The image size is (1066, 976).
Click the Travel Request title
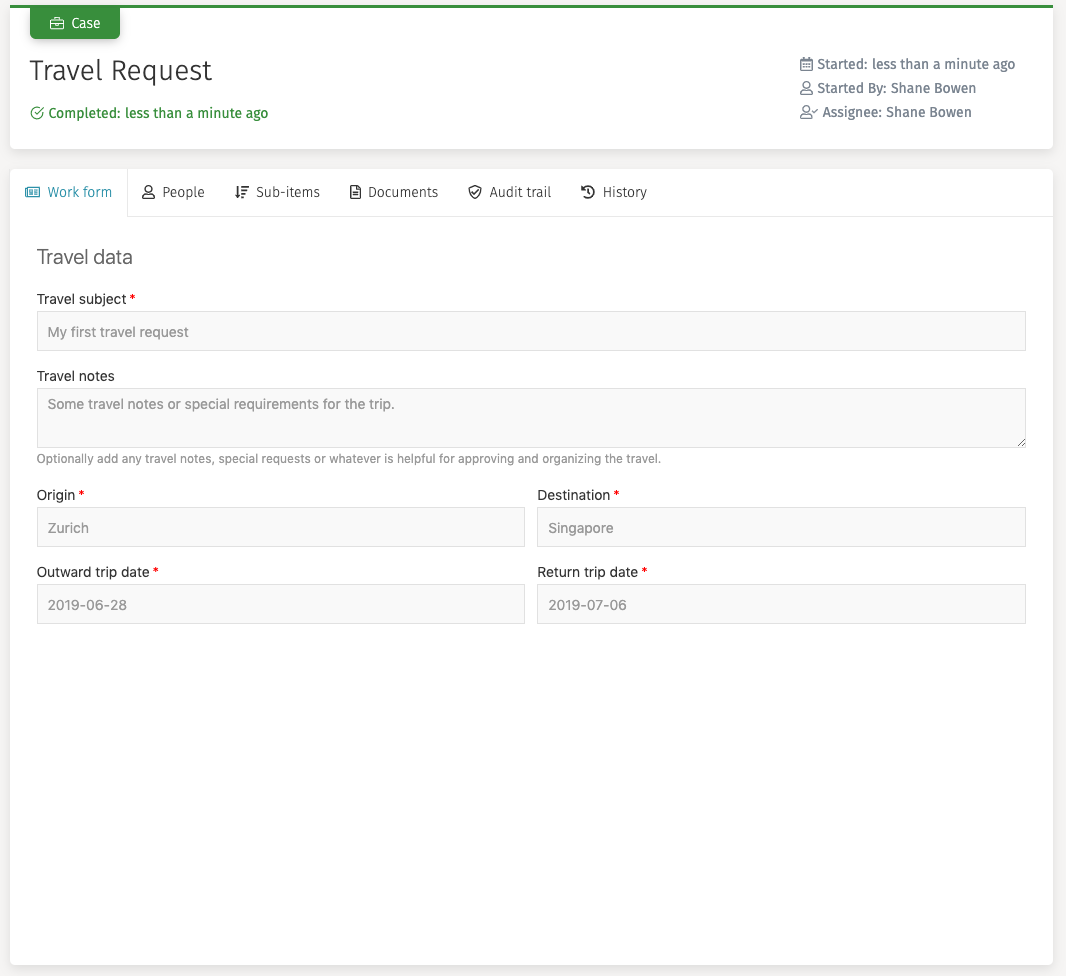(x=121, y=71)
